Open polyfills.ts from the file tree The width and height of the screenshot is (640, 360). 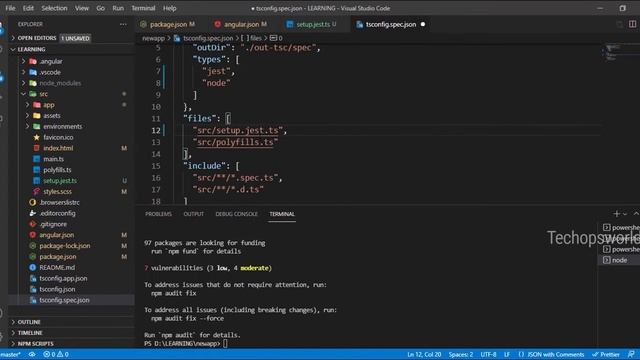pos(57,170)
